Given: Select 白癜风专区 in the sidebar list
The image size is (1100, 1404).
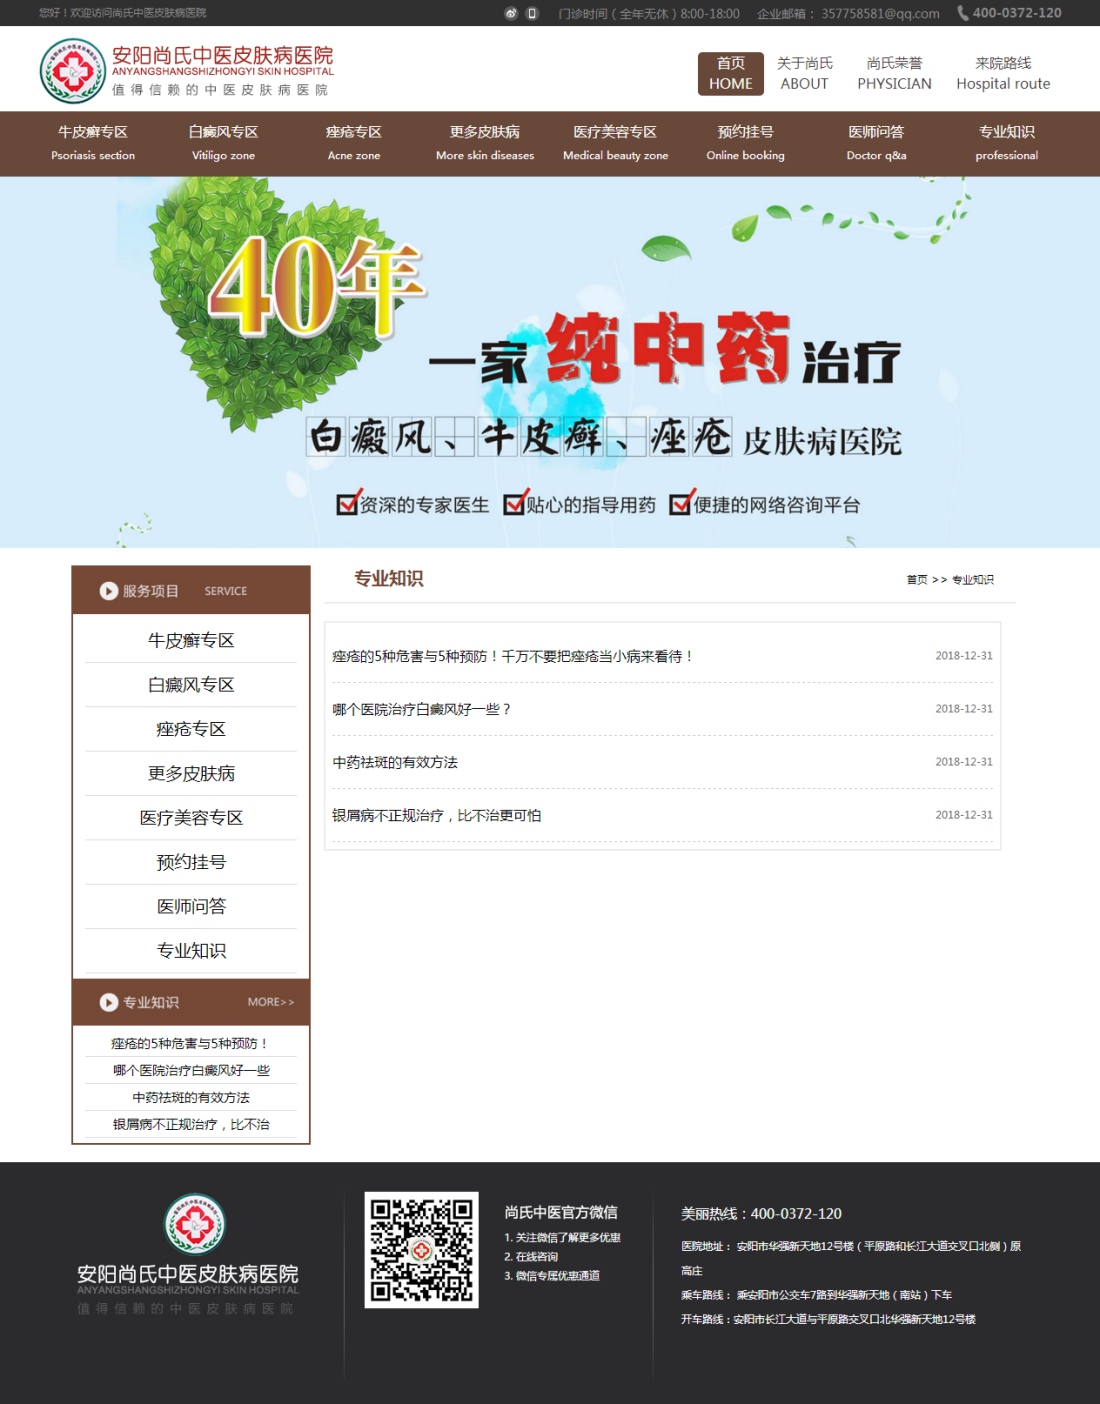Looking at the screenshot, I should (x=190, y=684).
